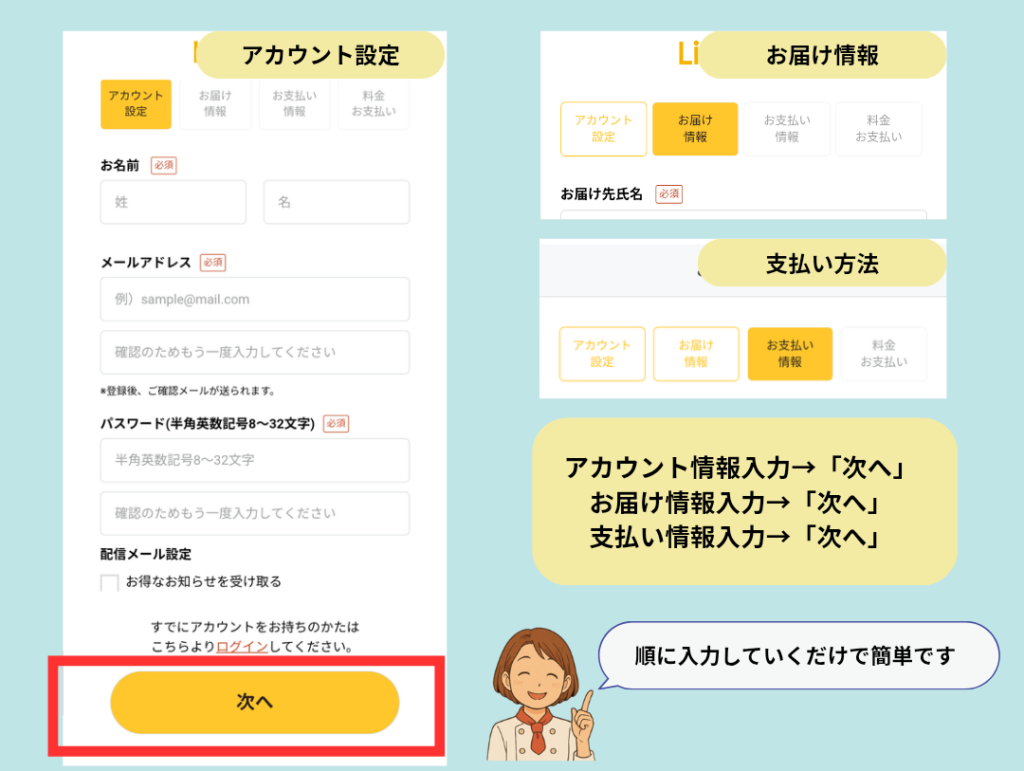Click the password confirmation field

point(254,513)
